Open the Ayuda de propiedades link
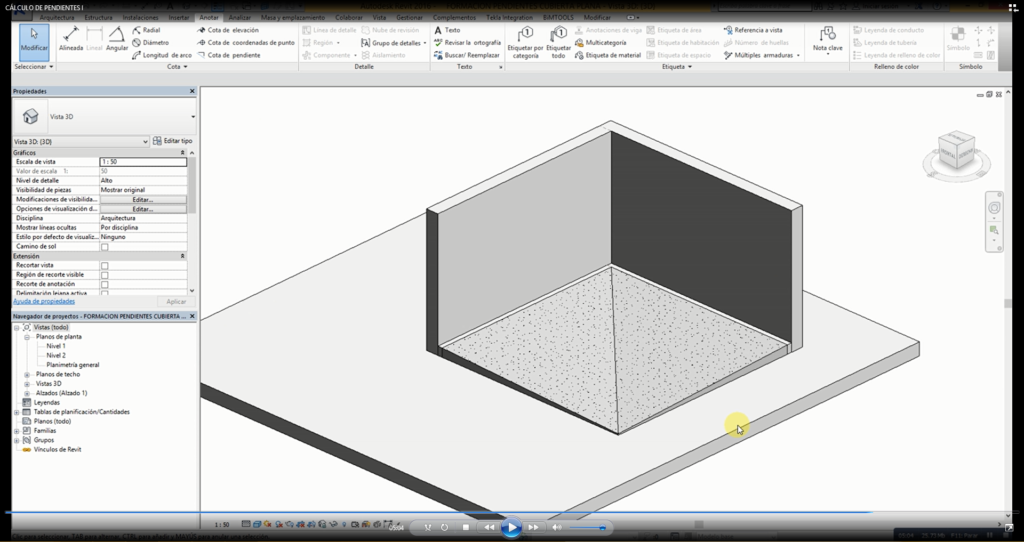 (44, 300)
